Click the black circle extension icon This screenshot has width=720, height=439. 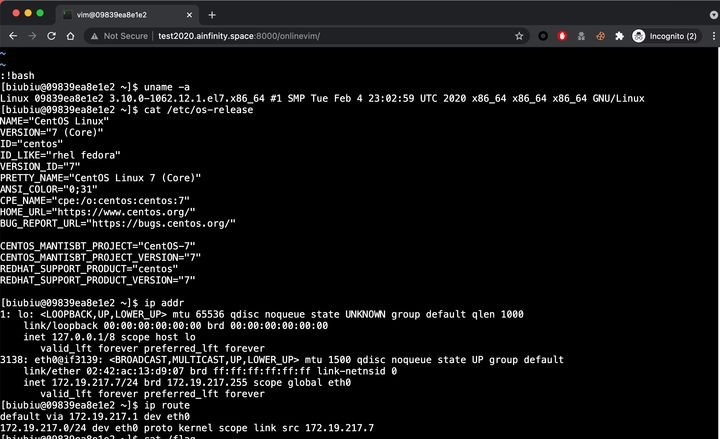pos(543,36)
